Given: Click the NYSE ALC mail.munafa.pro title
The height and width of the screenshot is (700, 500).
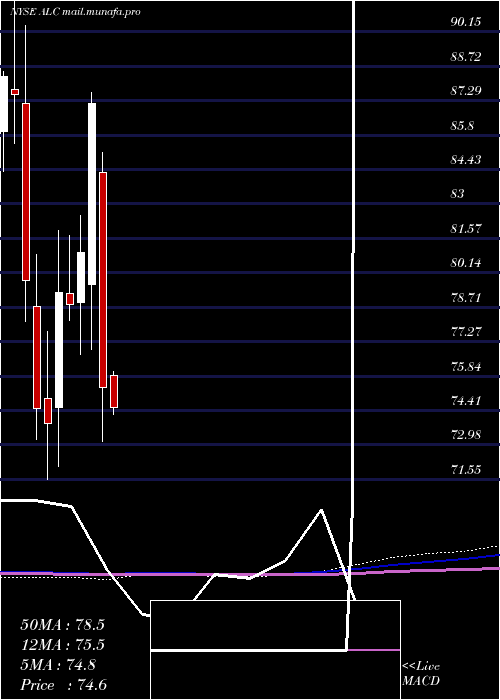Looking at the screenshot, I should [75, 12].
